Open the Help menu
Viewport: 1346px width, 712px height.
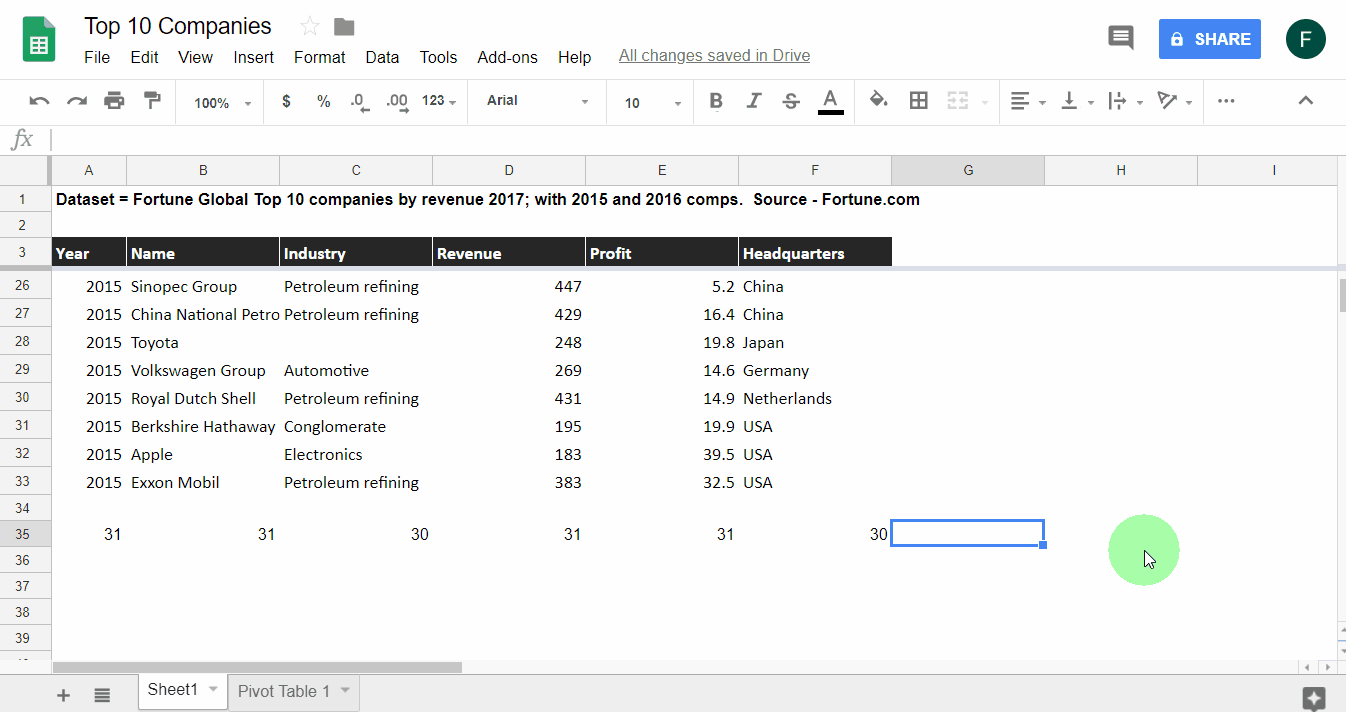pos(574,57)
